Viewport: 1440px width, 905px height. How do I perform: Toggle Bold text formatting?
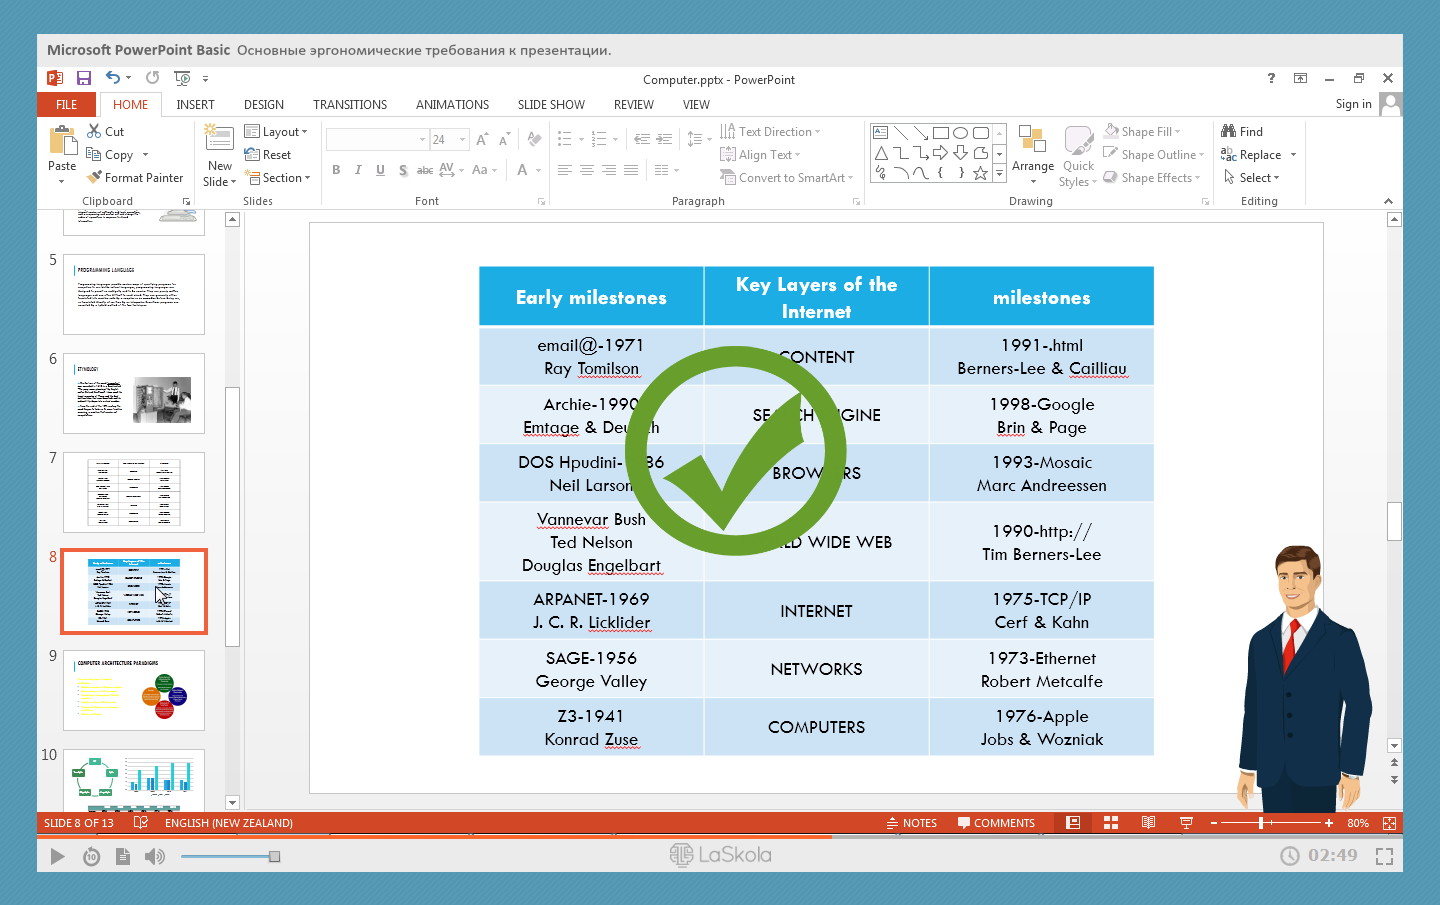[336, 170]
